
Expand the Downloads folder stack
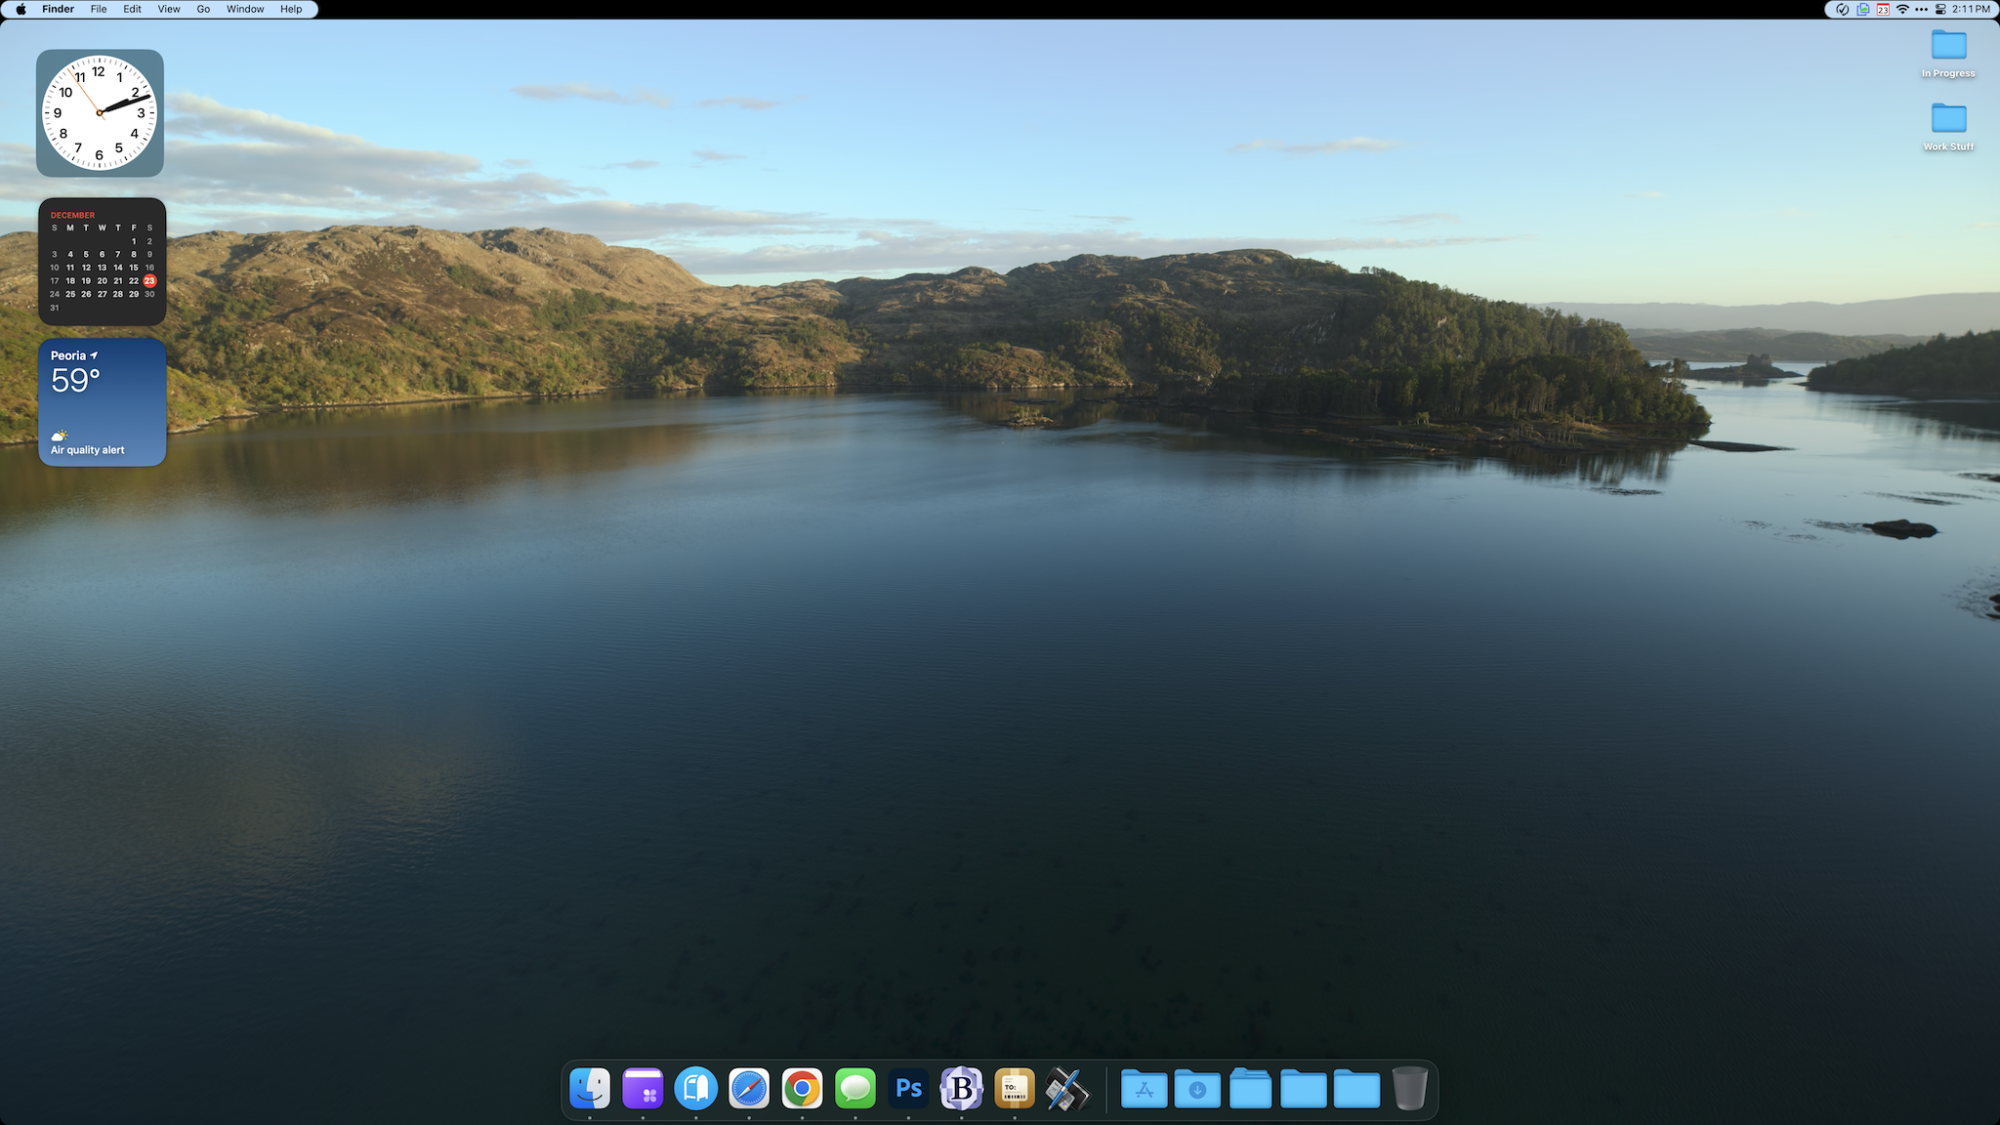pos(1197,1088)
